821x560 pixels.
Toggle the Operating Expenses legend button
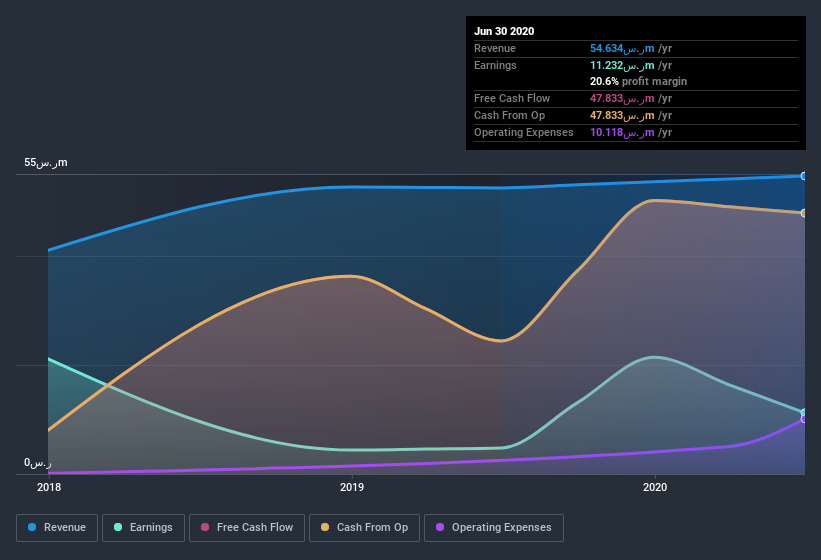(494, 528)
